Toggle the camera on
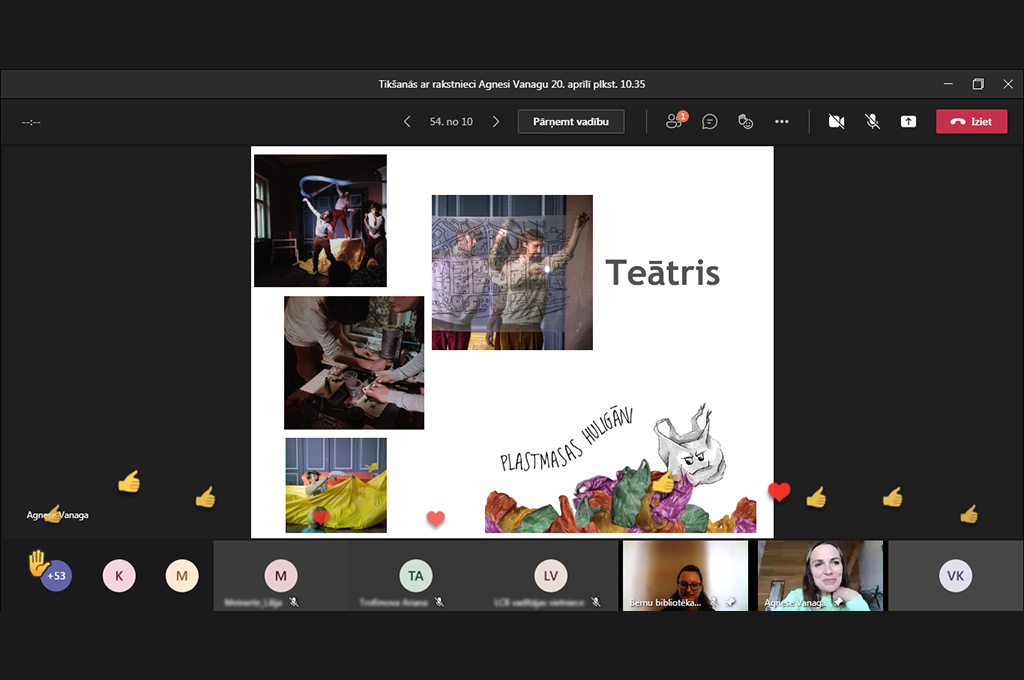This screenshot has width=1024, height=680. pos(837,121)
